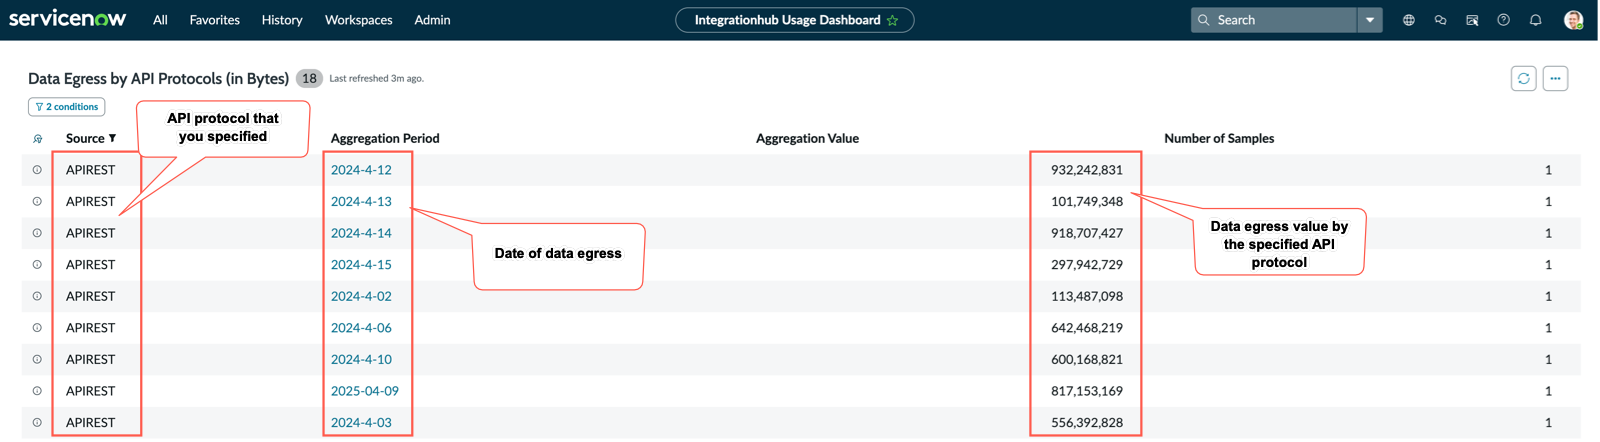Image resolution: width=1600 pixels, height=442 pixels.
Task: Click APIREST in the 2024-4-06 row
Action: [91, 328]
